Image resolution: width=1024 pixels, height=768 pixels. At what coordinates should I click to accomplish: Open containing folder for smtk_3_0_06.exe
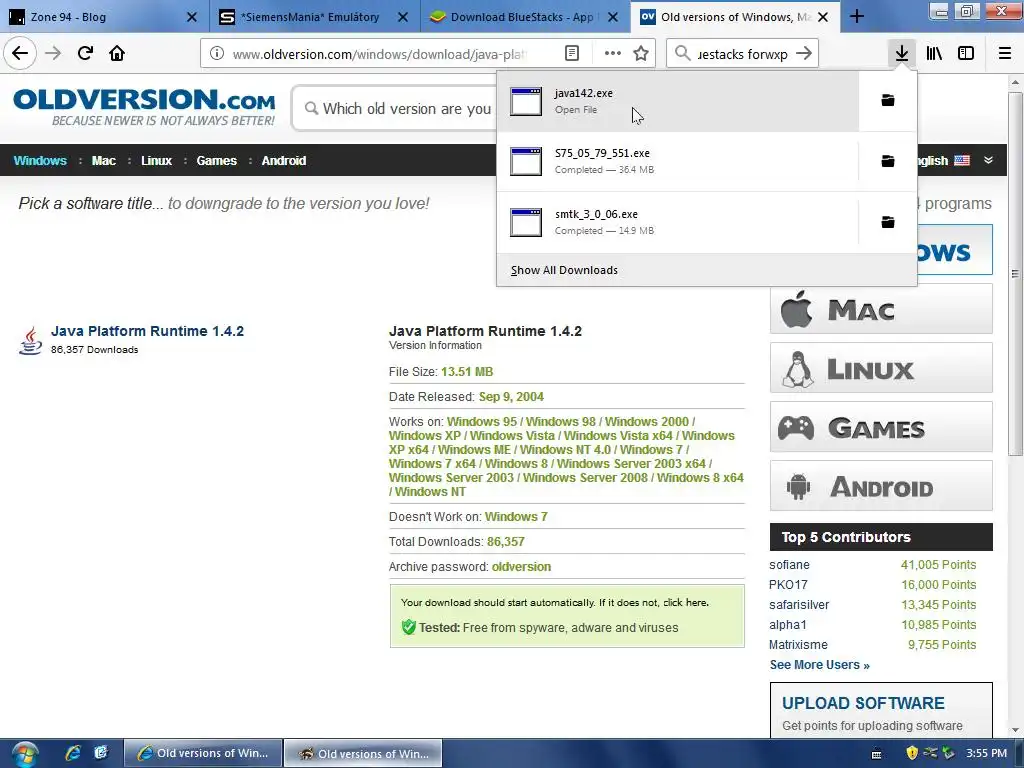coord(888,223)
